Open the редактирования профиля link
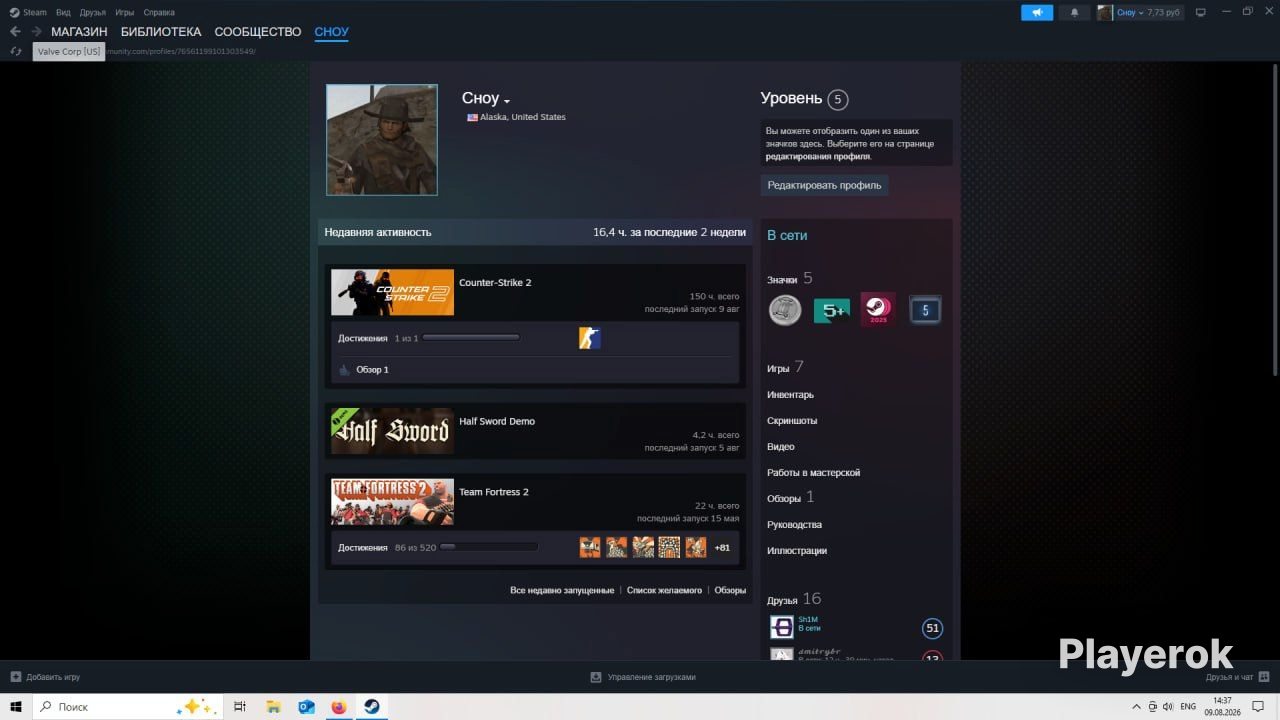This screenshot has height=720, width=1280. point(818,157)
